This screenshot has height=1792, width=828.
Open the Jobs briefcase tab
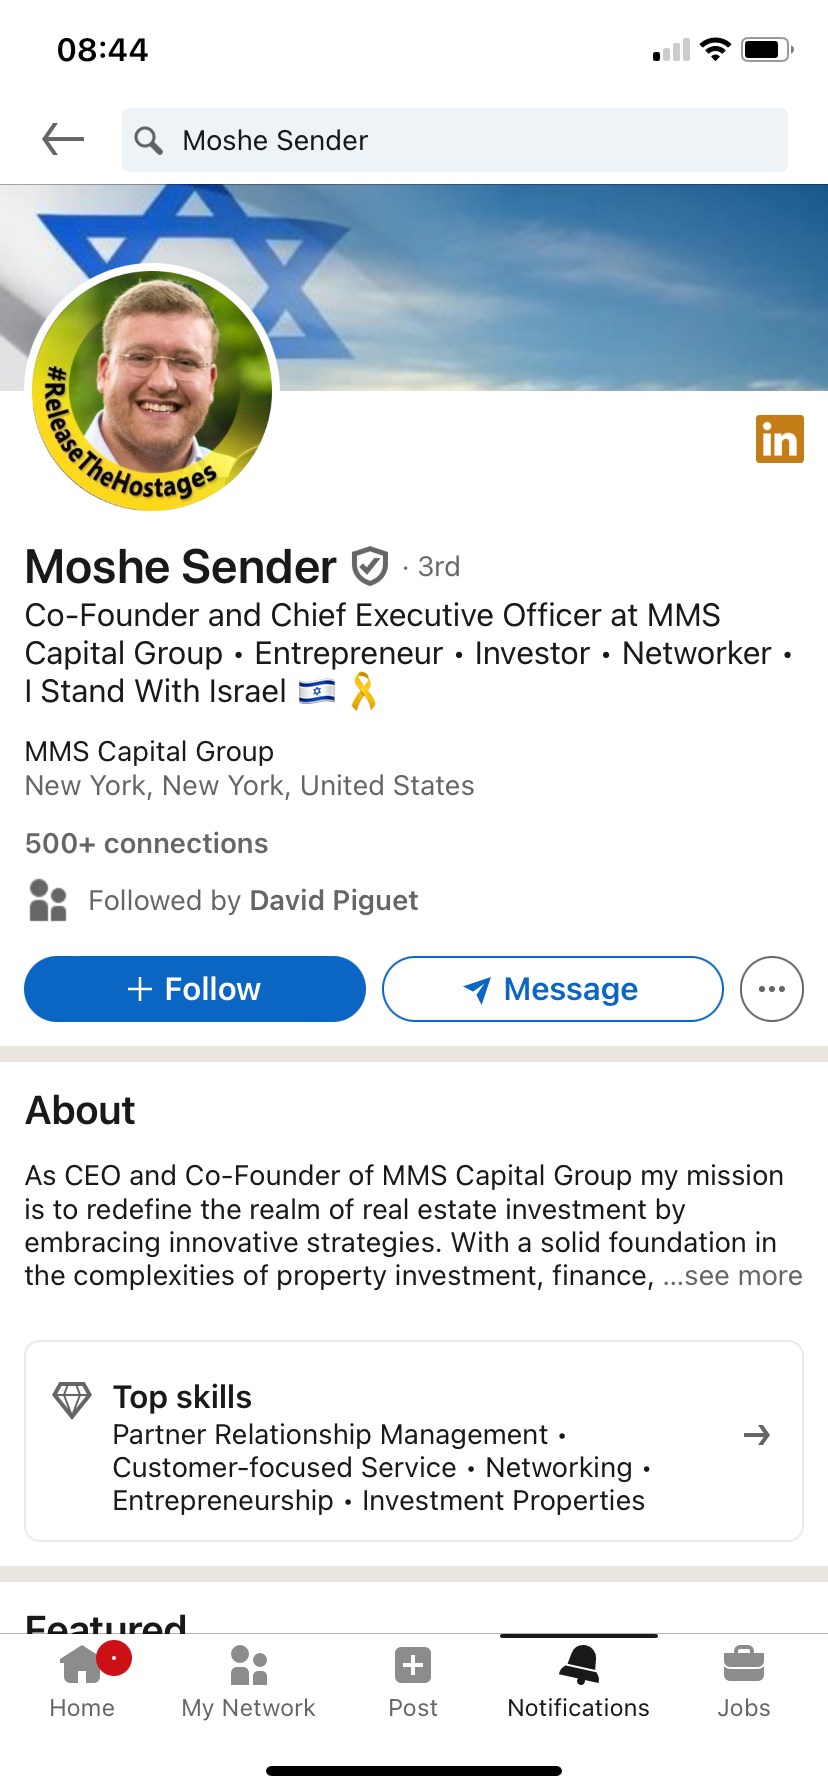coord(743,1680)
